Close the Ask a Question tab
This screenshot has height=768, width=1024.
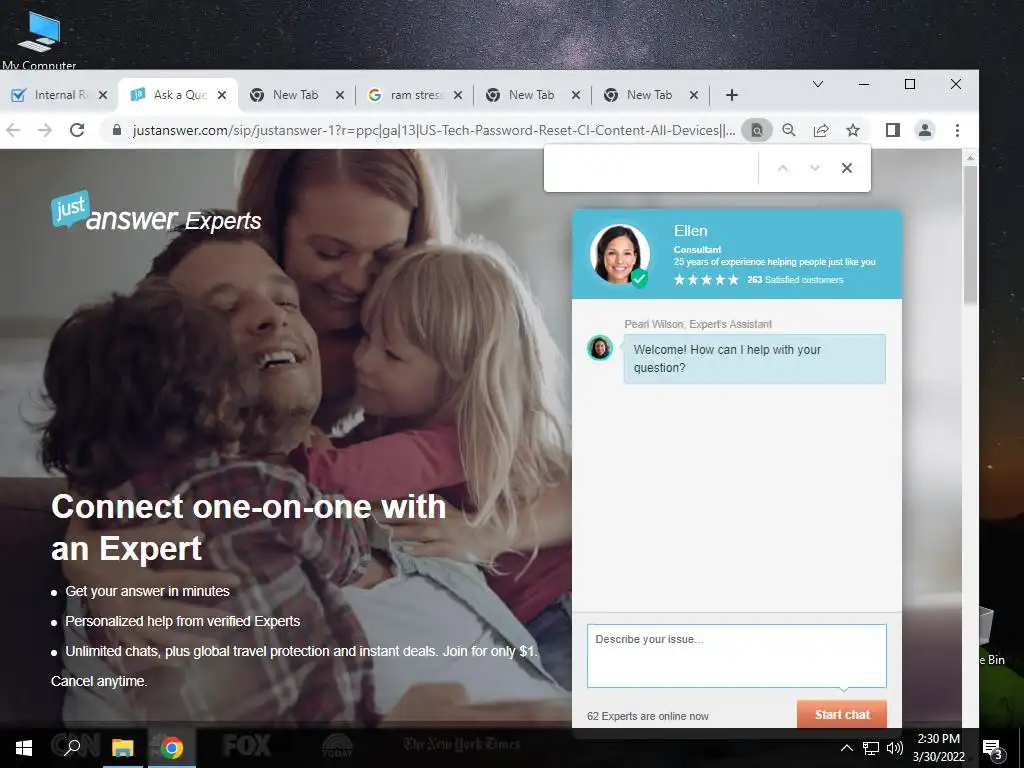pyautogui.click(x=222, y=95)
